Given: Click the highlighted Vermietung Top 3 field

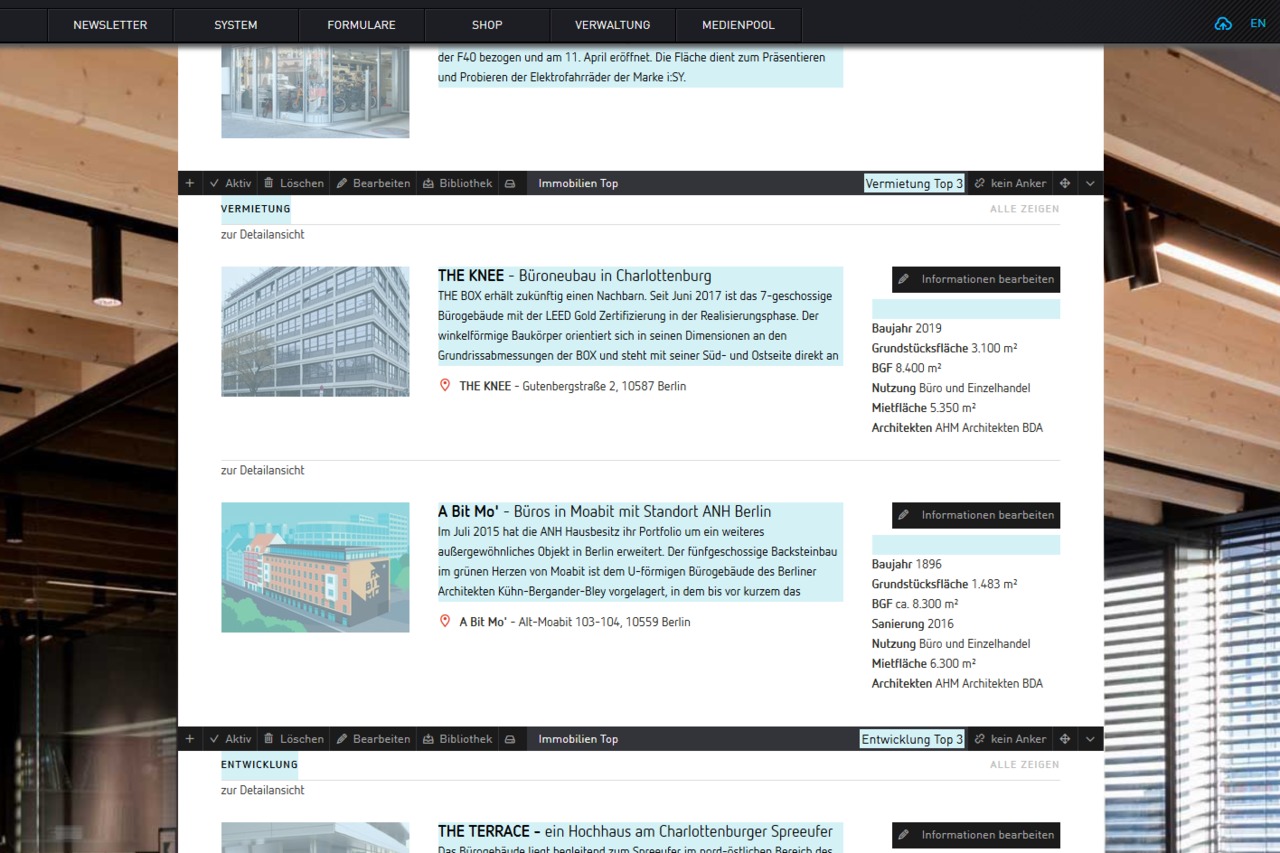Looking at the screenshot, I should click(913, 183).
